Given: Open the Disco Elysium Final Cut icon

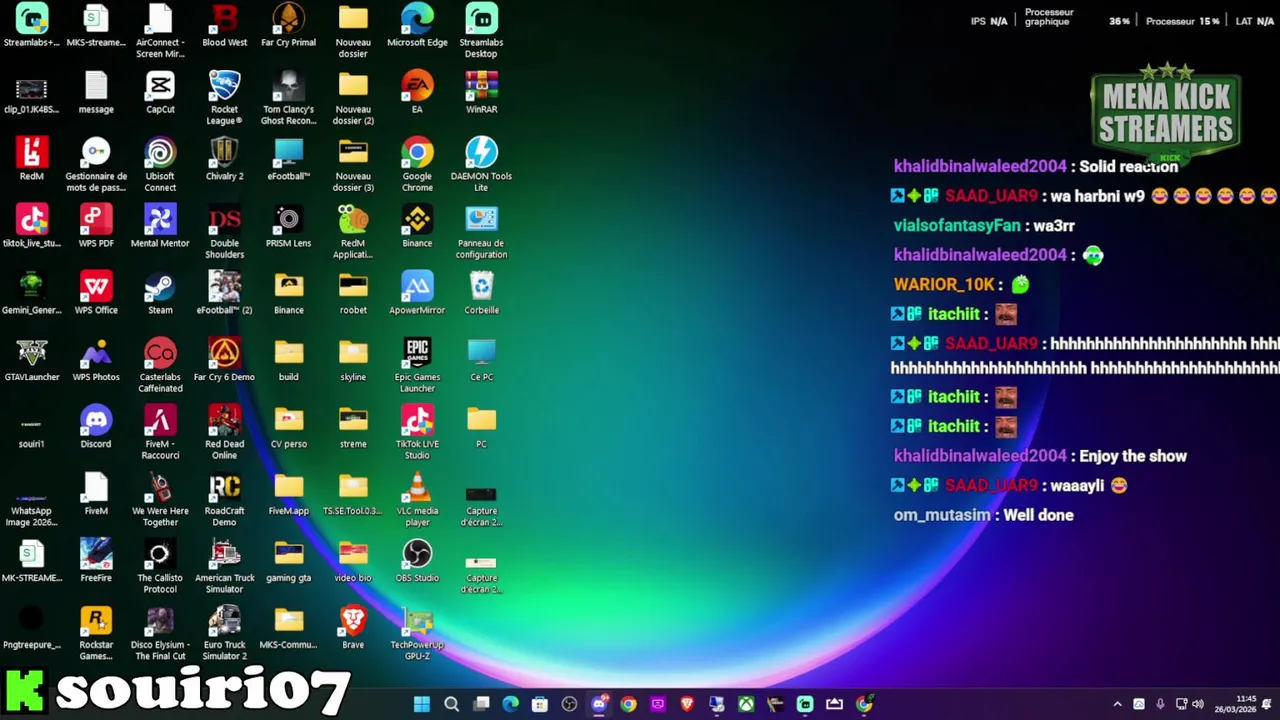Looking at the screenshot, I should click(x=160, y=634).
